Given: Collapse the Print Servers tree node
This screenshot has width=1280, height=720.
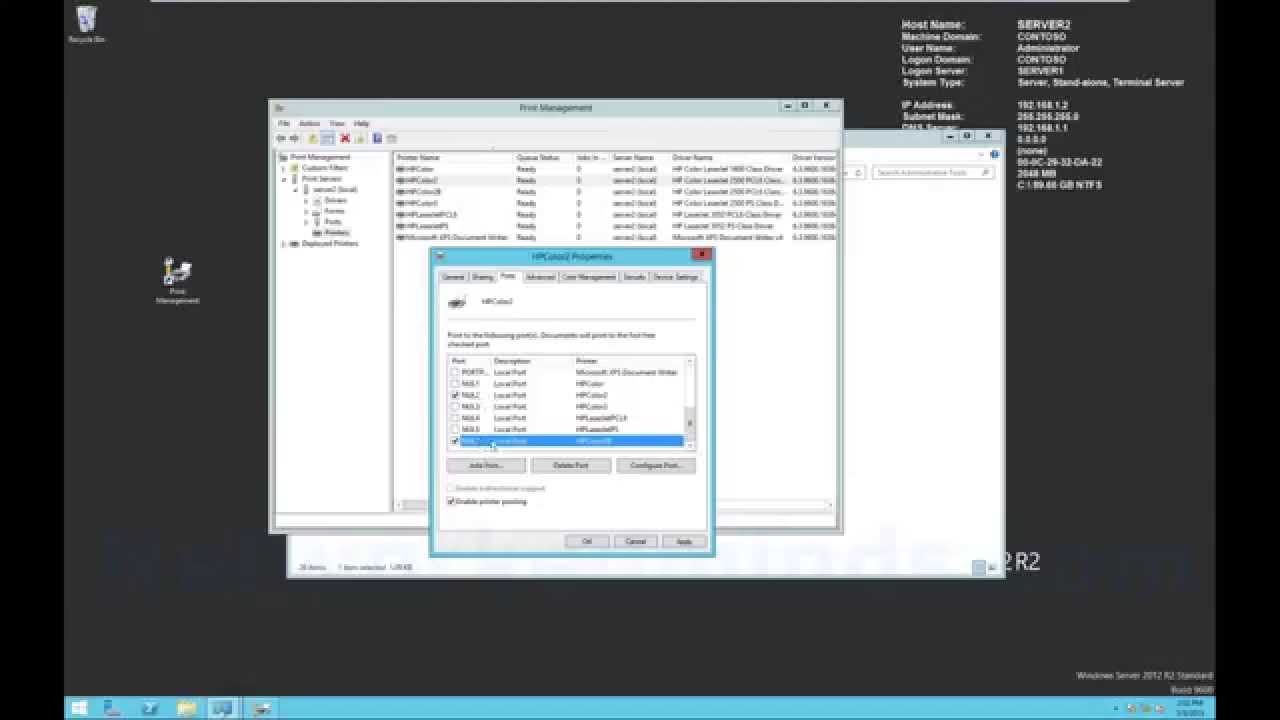Looking at the screenshot, I should tap(284, 179).
